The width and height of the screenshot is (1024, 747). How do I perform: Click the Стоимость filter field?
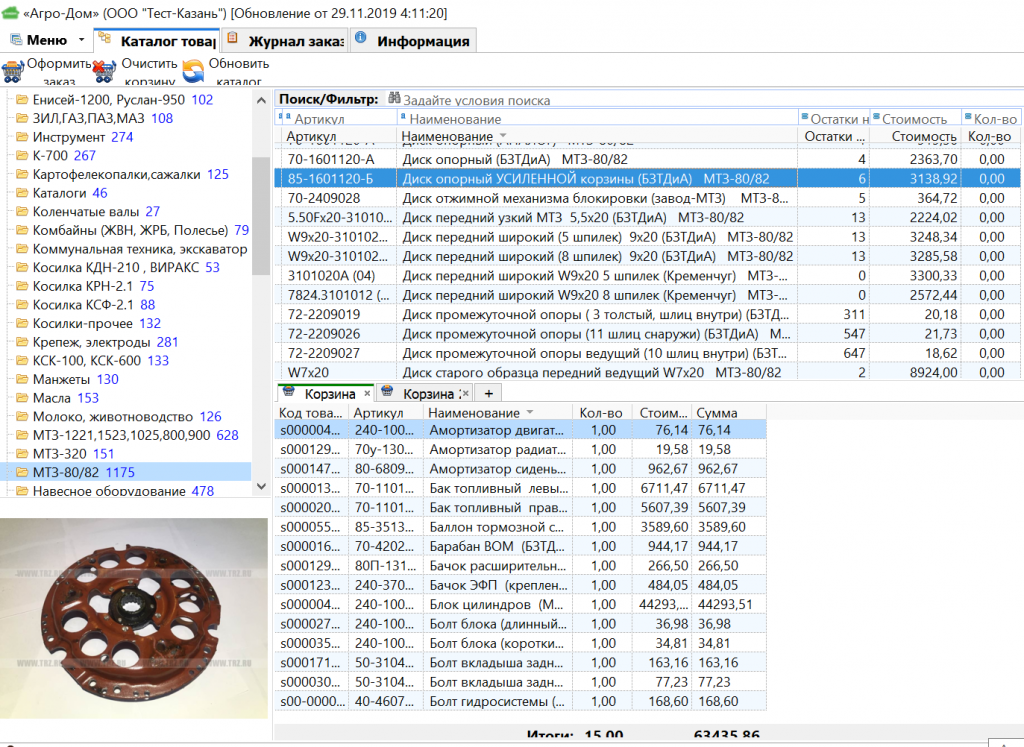click(916, 119)
